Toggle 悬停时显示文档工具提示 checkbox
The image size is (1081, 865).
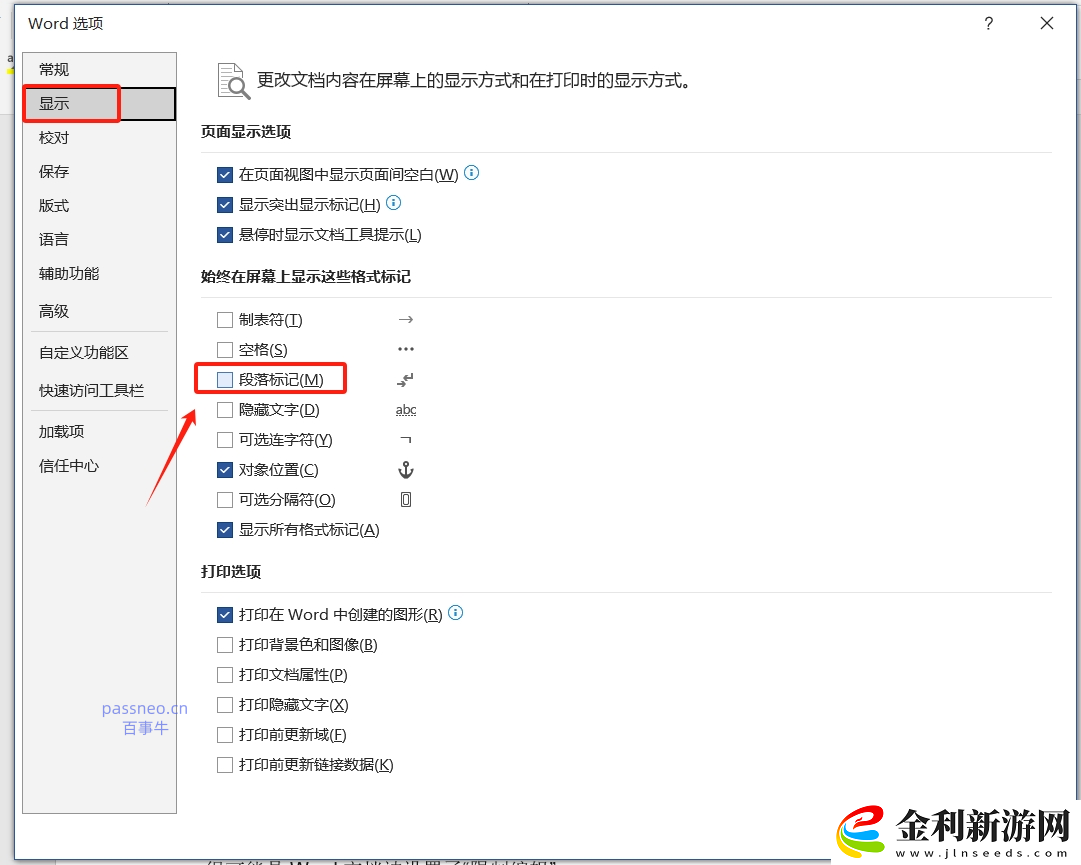tap(225, 235)
